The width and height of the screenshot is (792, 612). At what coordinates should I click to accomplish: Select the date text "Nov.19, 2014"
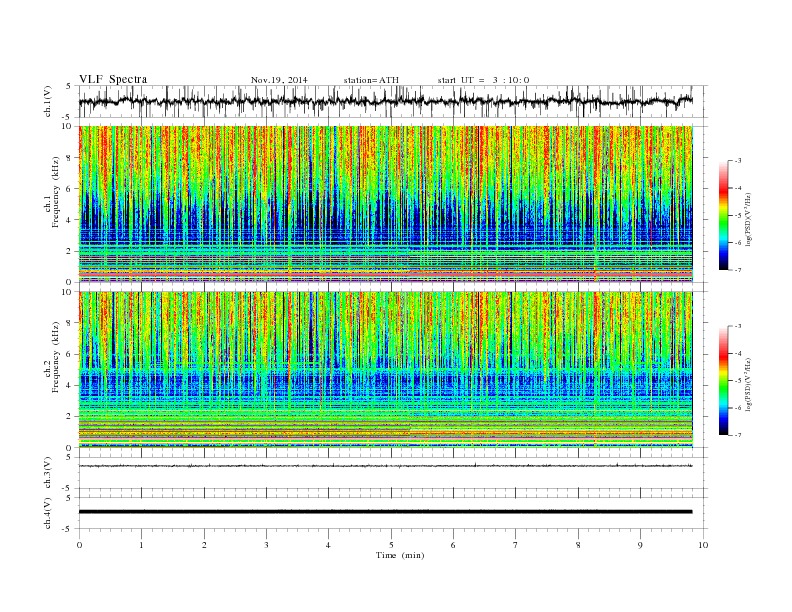click(279, 80)
